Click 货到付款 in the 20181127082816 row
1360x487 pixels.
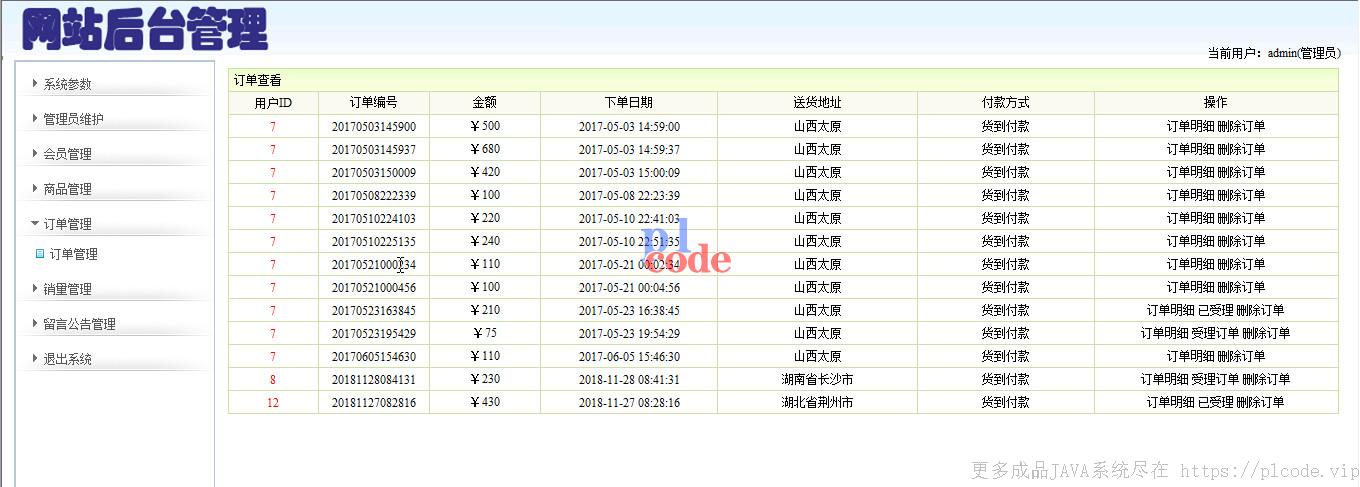tap(1005, 402)
